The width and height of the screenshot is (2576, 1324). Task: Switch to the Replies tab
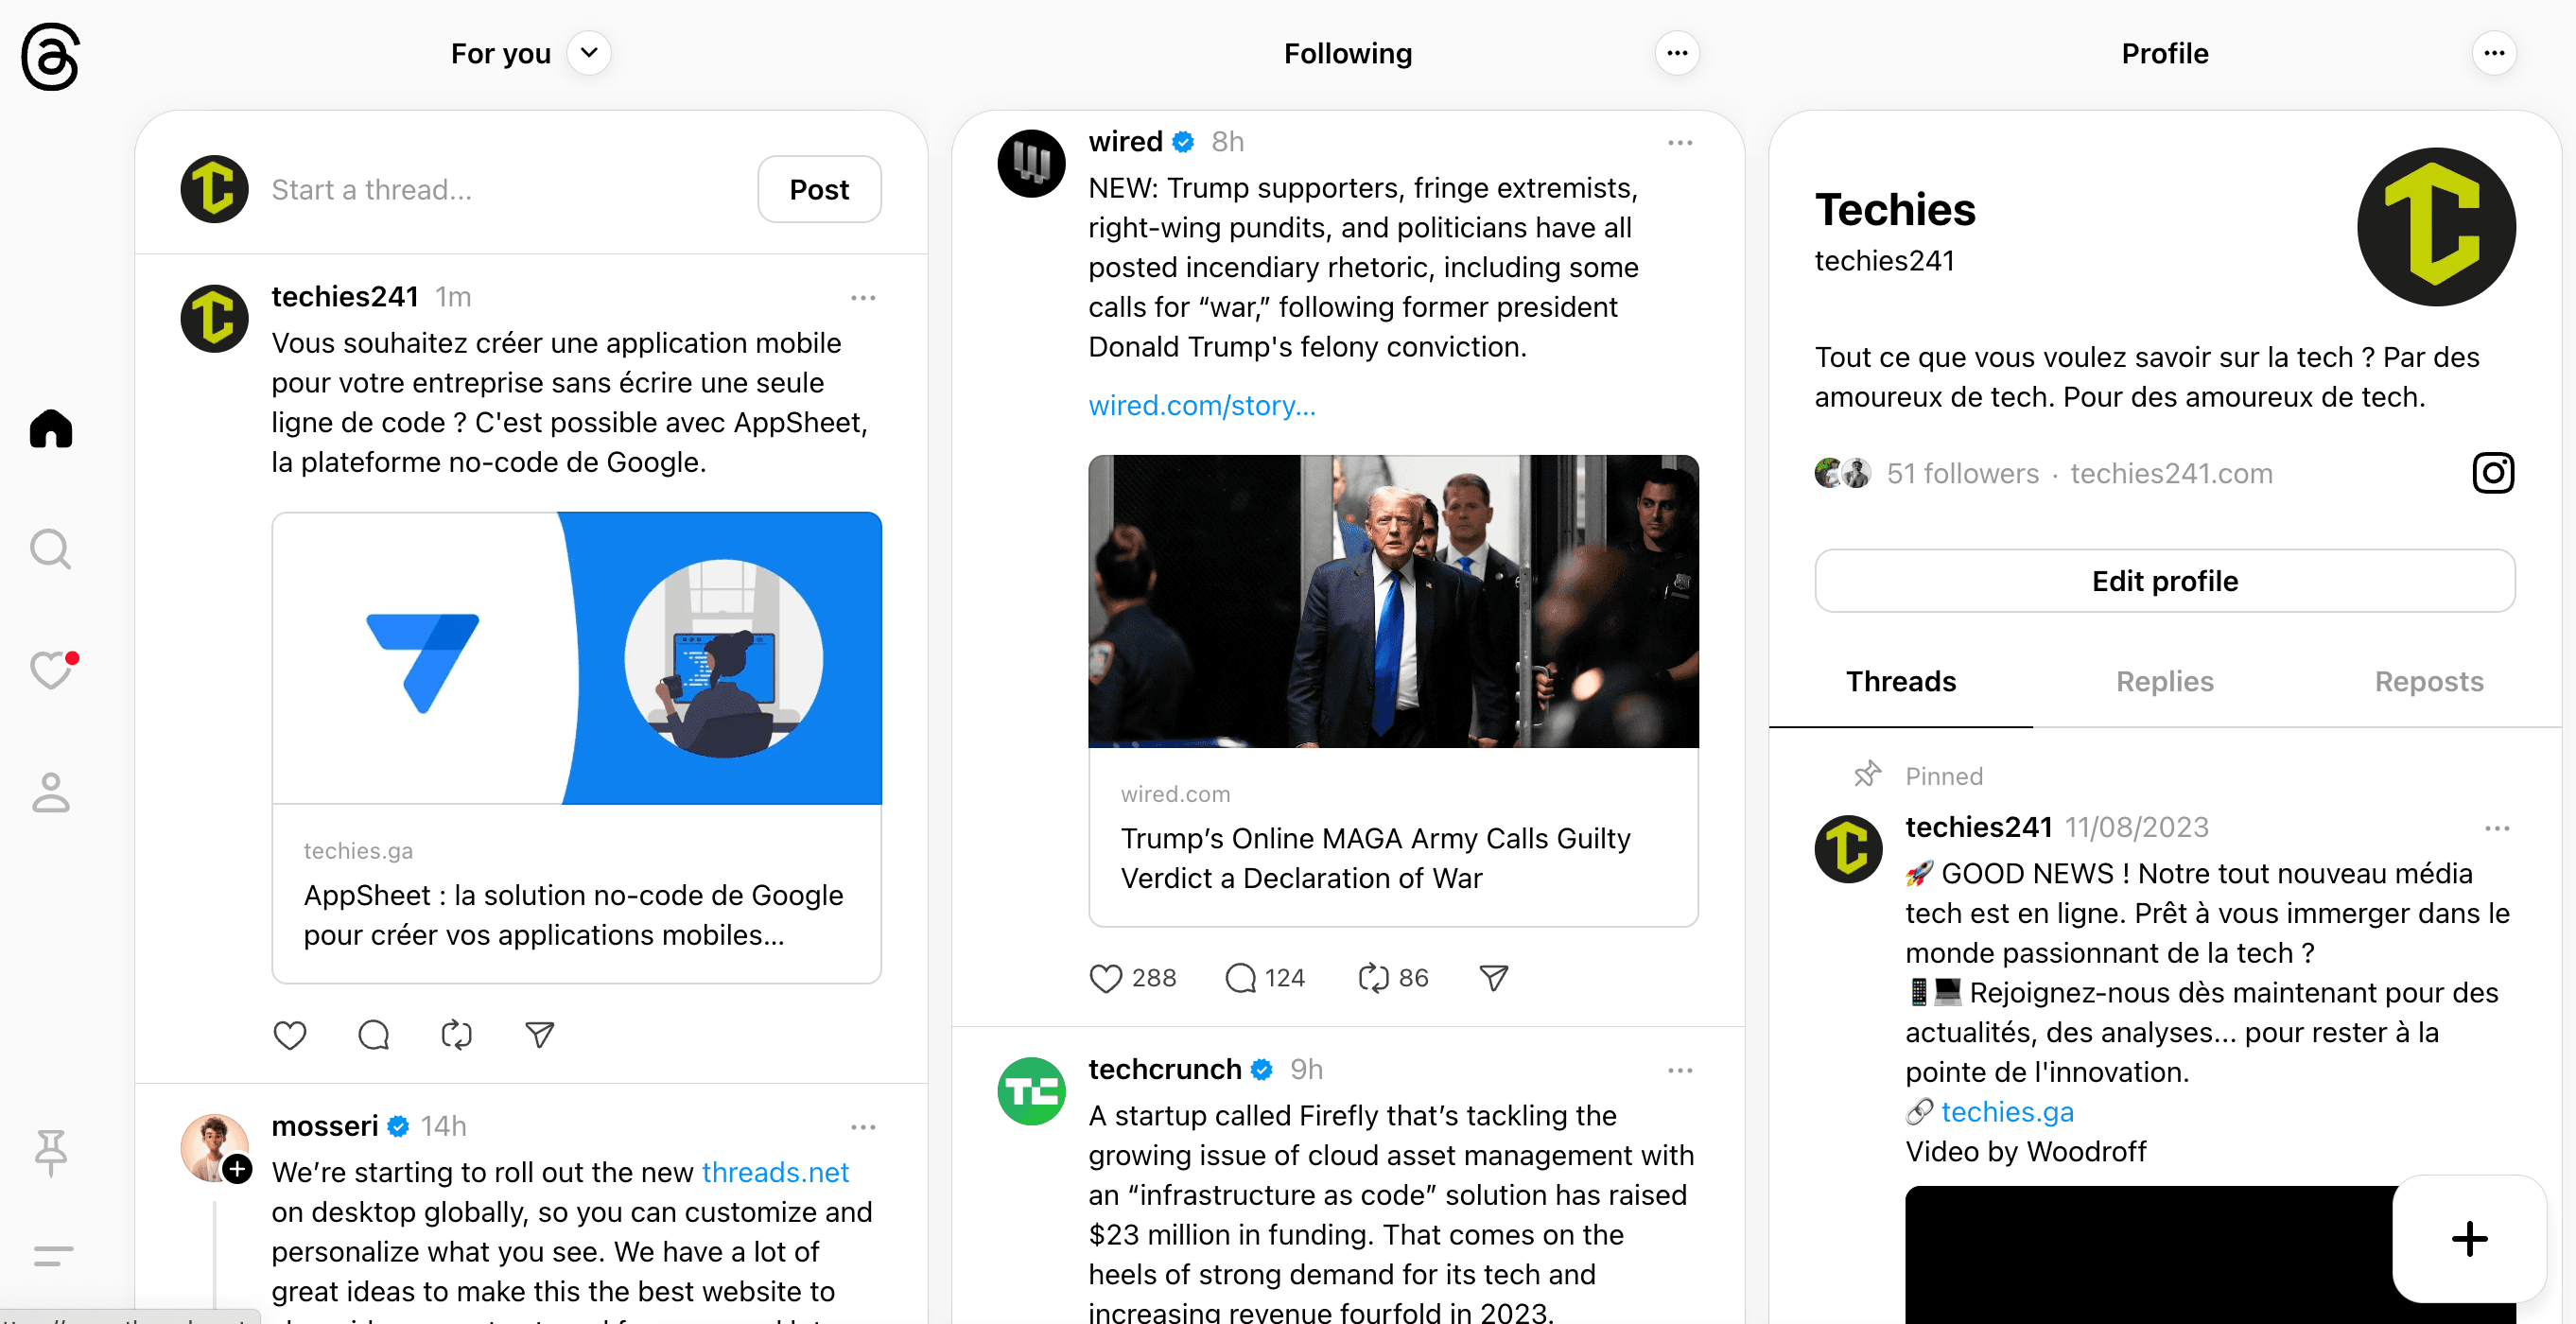click(x=2164, y=681)
